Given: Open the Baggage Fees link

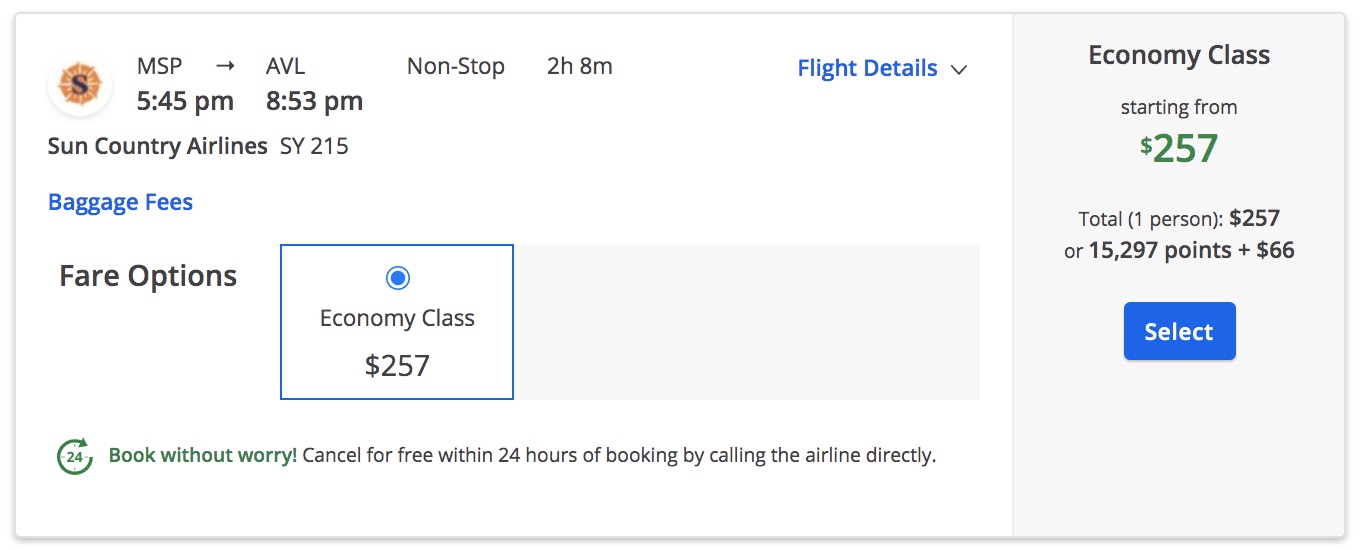Looking at the screenshot, I should (120, 202).
